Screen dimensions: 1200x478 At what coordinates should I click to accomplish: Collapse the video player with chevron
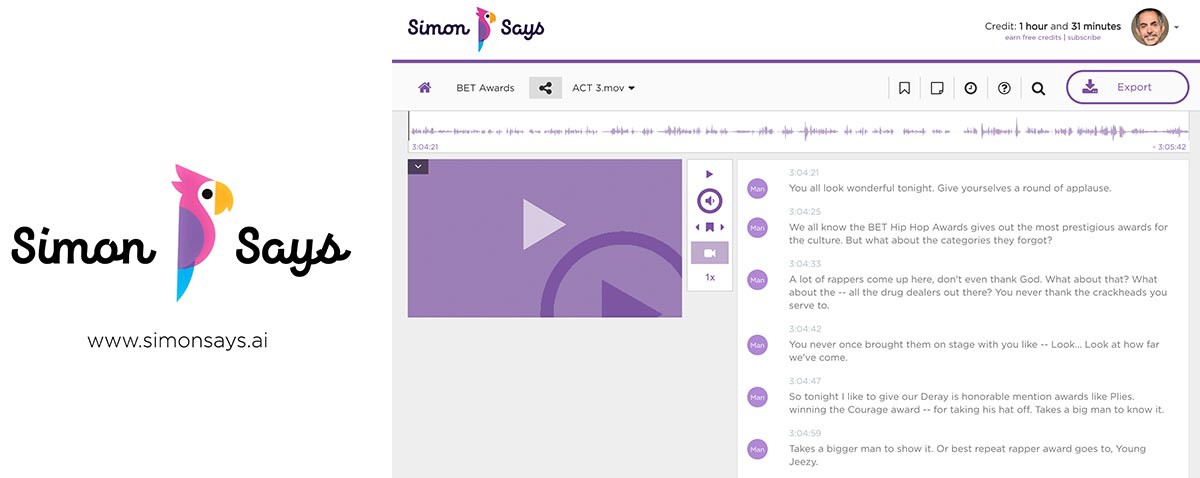418,166
